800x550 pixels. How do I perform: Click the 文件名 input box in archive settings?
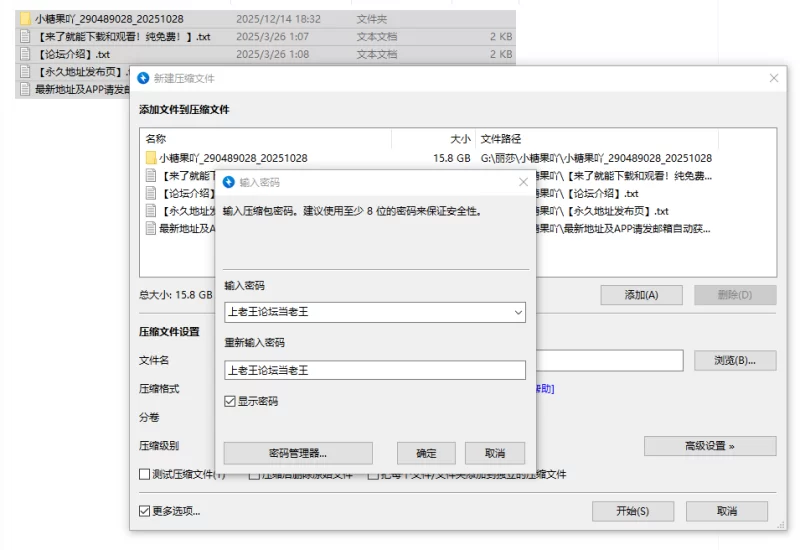[x=610, y=360]
